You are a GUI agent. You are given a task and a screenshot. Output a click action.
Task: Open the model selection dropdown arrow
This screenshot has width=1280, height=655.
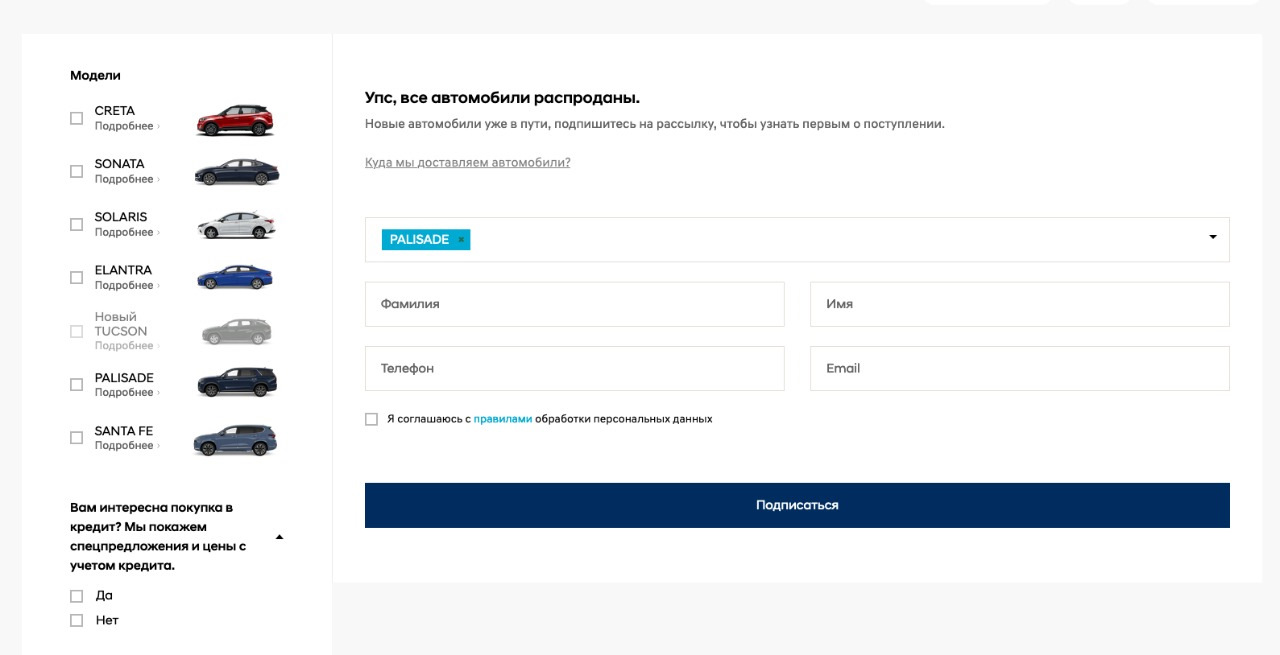pyautogui.click(x=1213, y=238)
